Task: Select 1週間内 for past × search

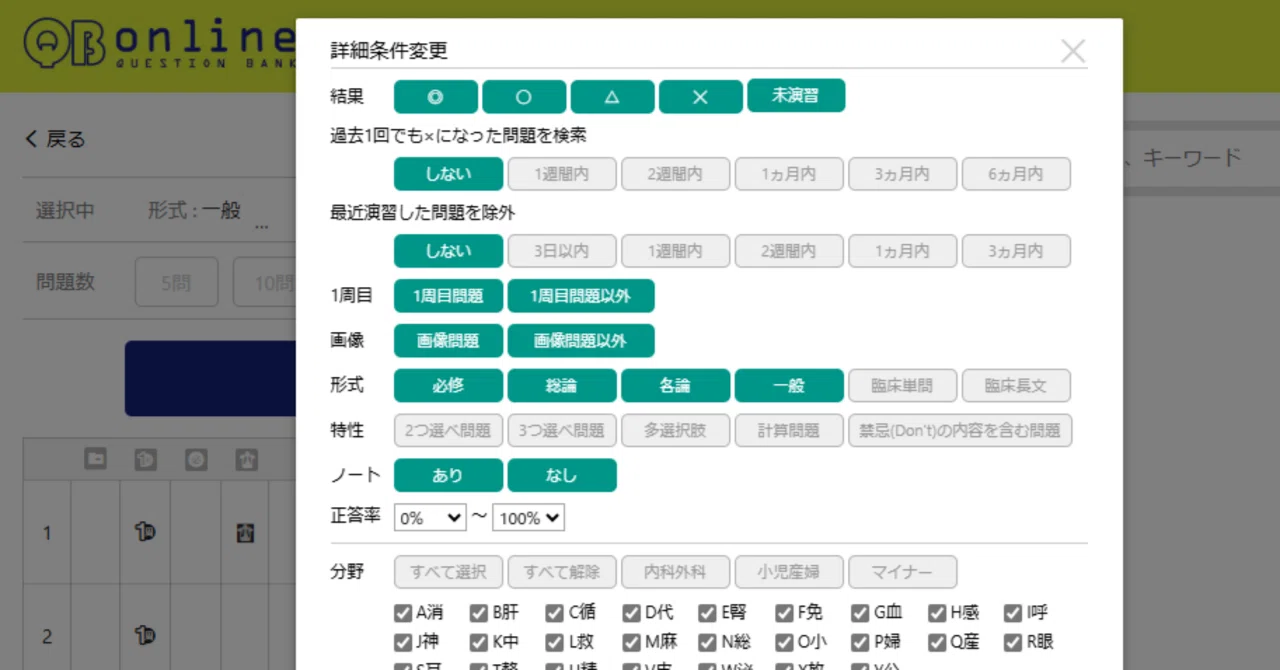Action: pos(561,174)
